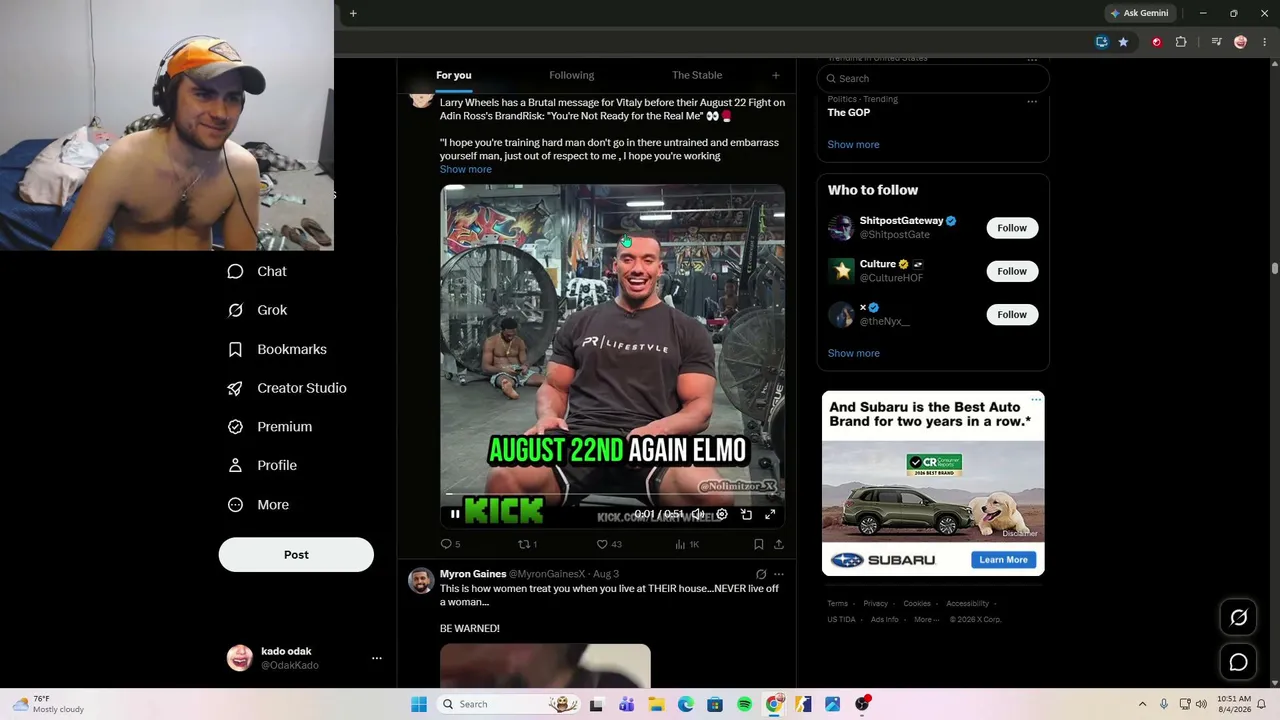1280x720 pixels.
Task: Click the white Post button
Action: 296,555
